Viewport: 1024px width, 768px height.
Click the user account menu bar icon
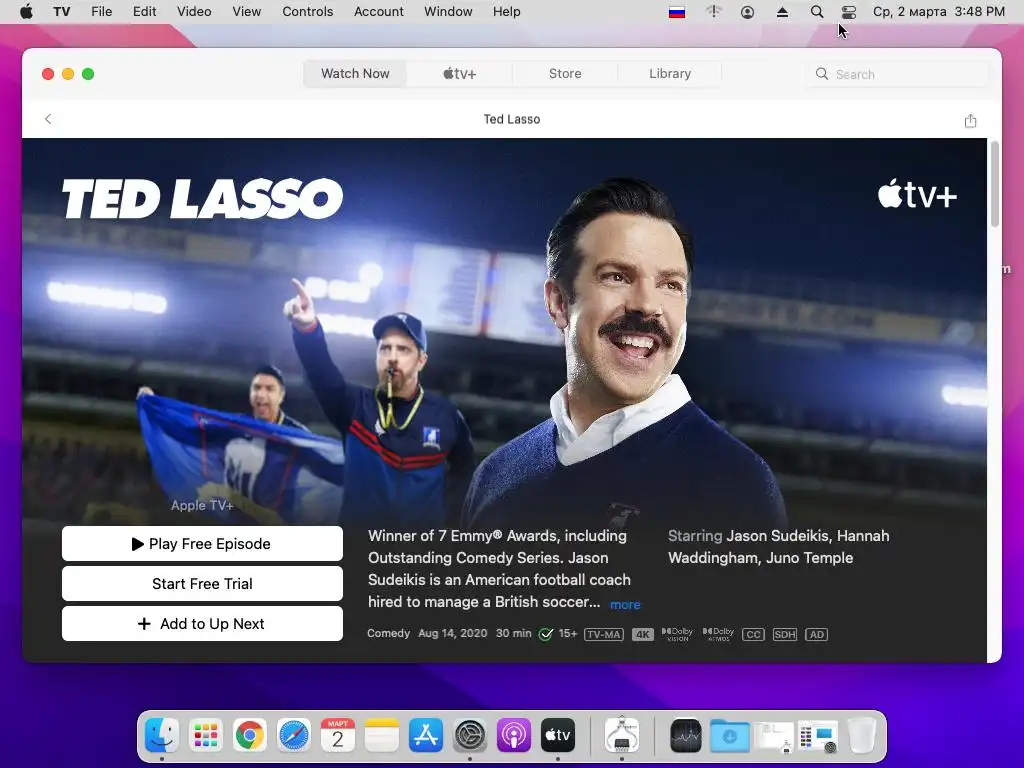coord(748,12)
